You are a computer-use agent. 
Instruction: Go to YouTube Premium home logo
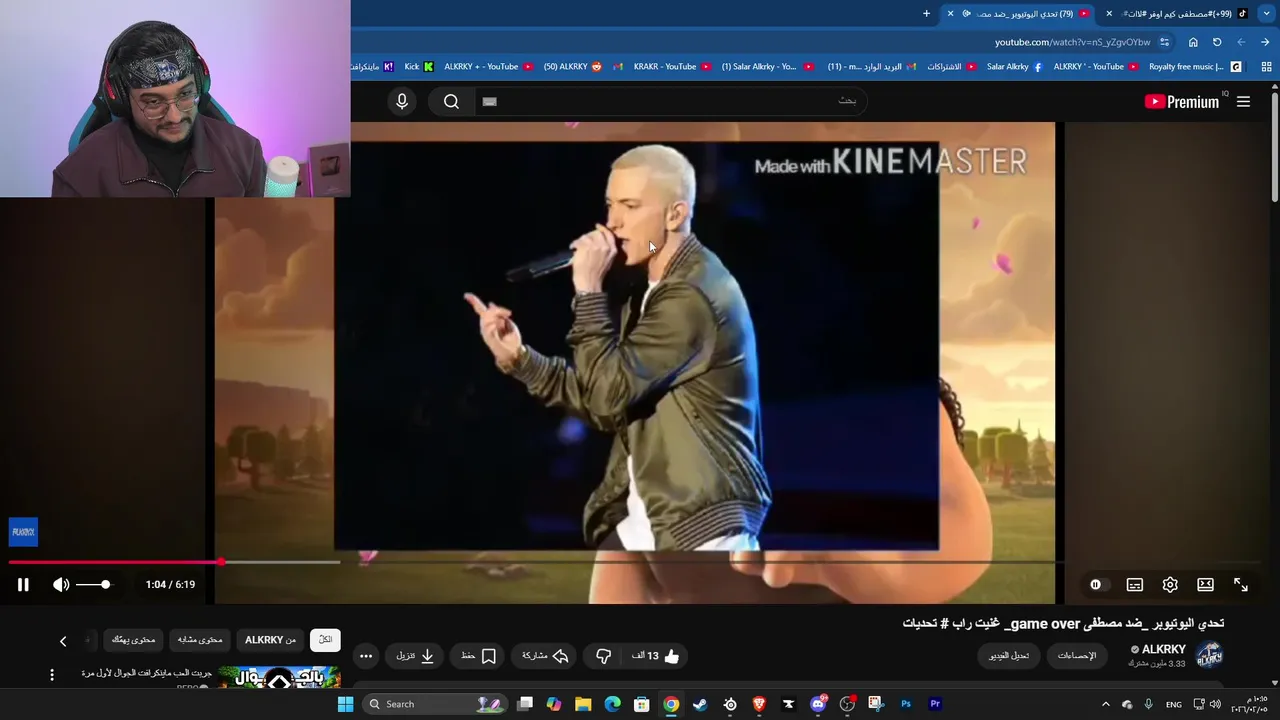[x=1182, y=101]
